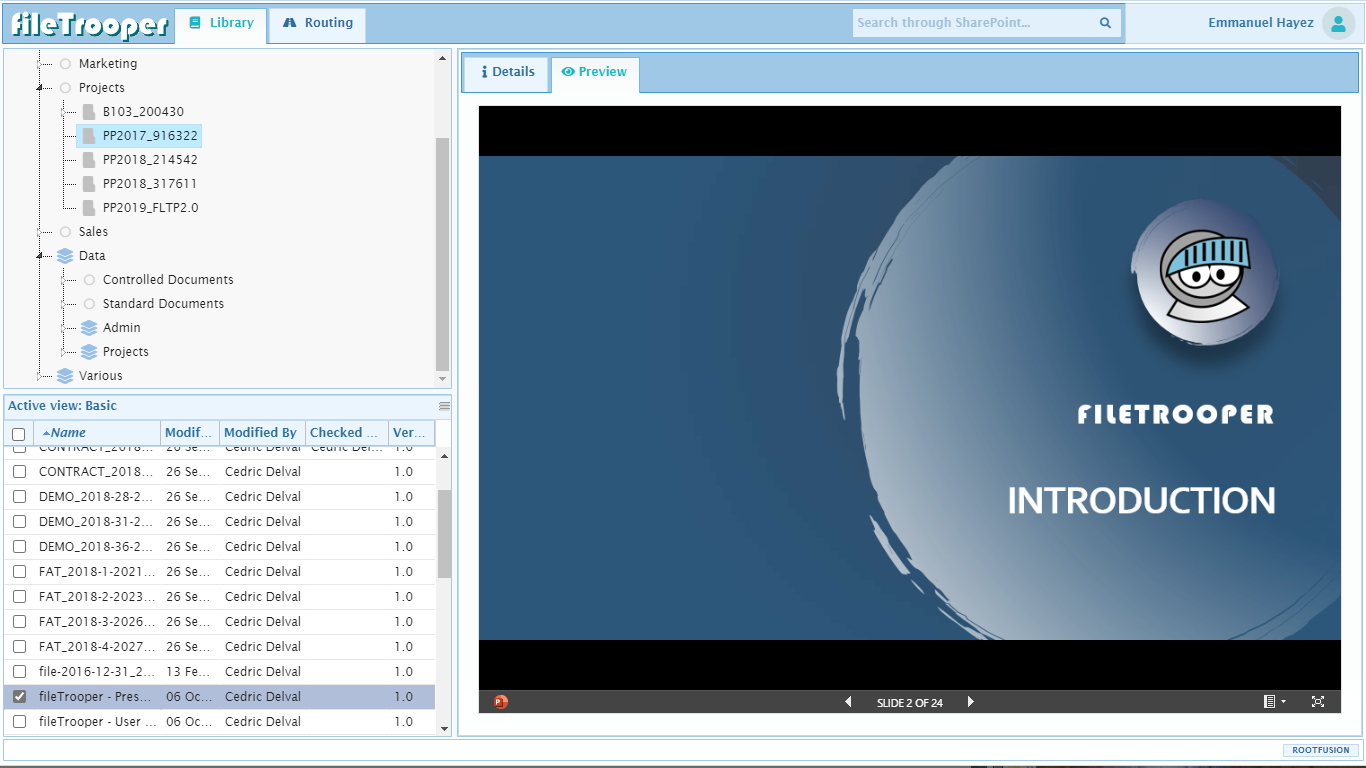The image size is (1366, 768).
Task: Click the file list scrollbar
Action: (445, 533)
